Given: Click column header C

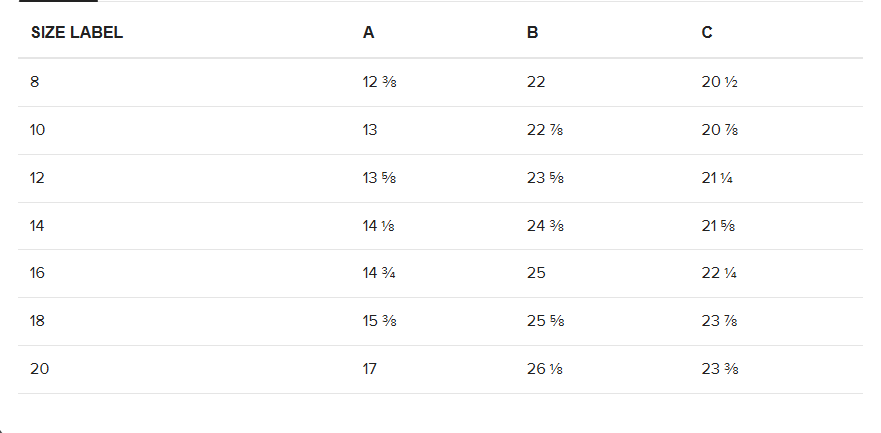Looking at the screenshot, I should pyautogui.click(x=707, y=33).
